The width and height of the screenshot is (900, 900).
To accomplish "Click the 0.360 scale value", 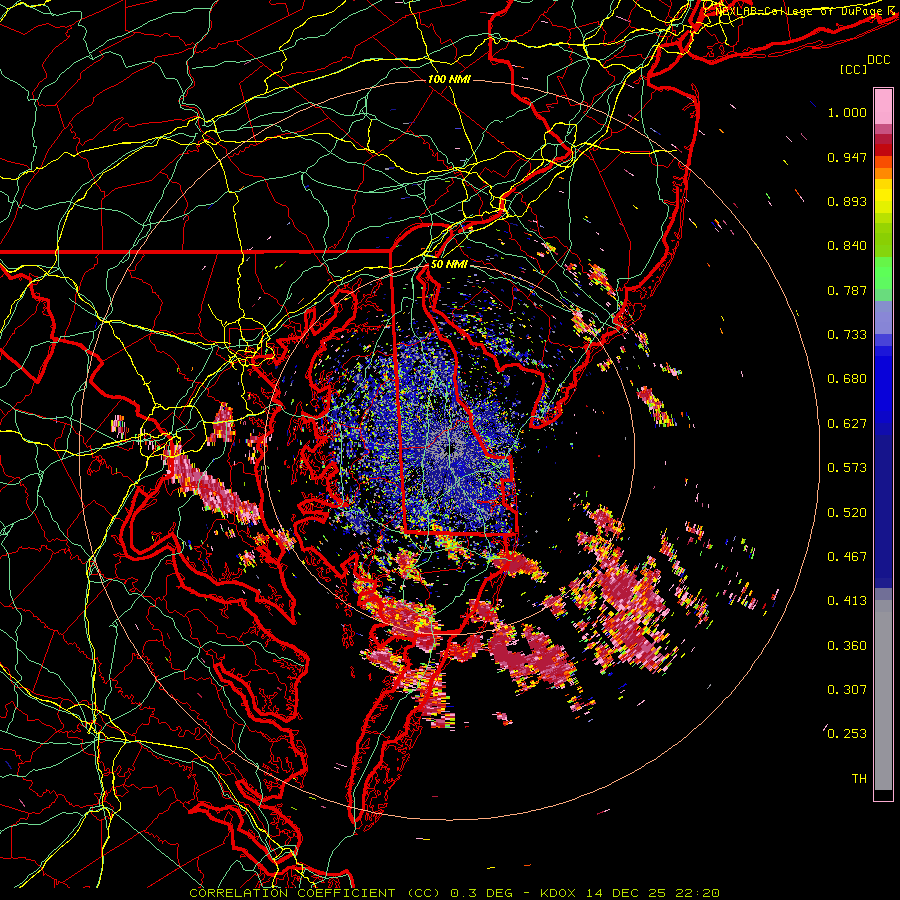I will [x=847, y=646].
